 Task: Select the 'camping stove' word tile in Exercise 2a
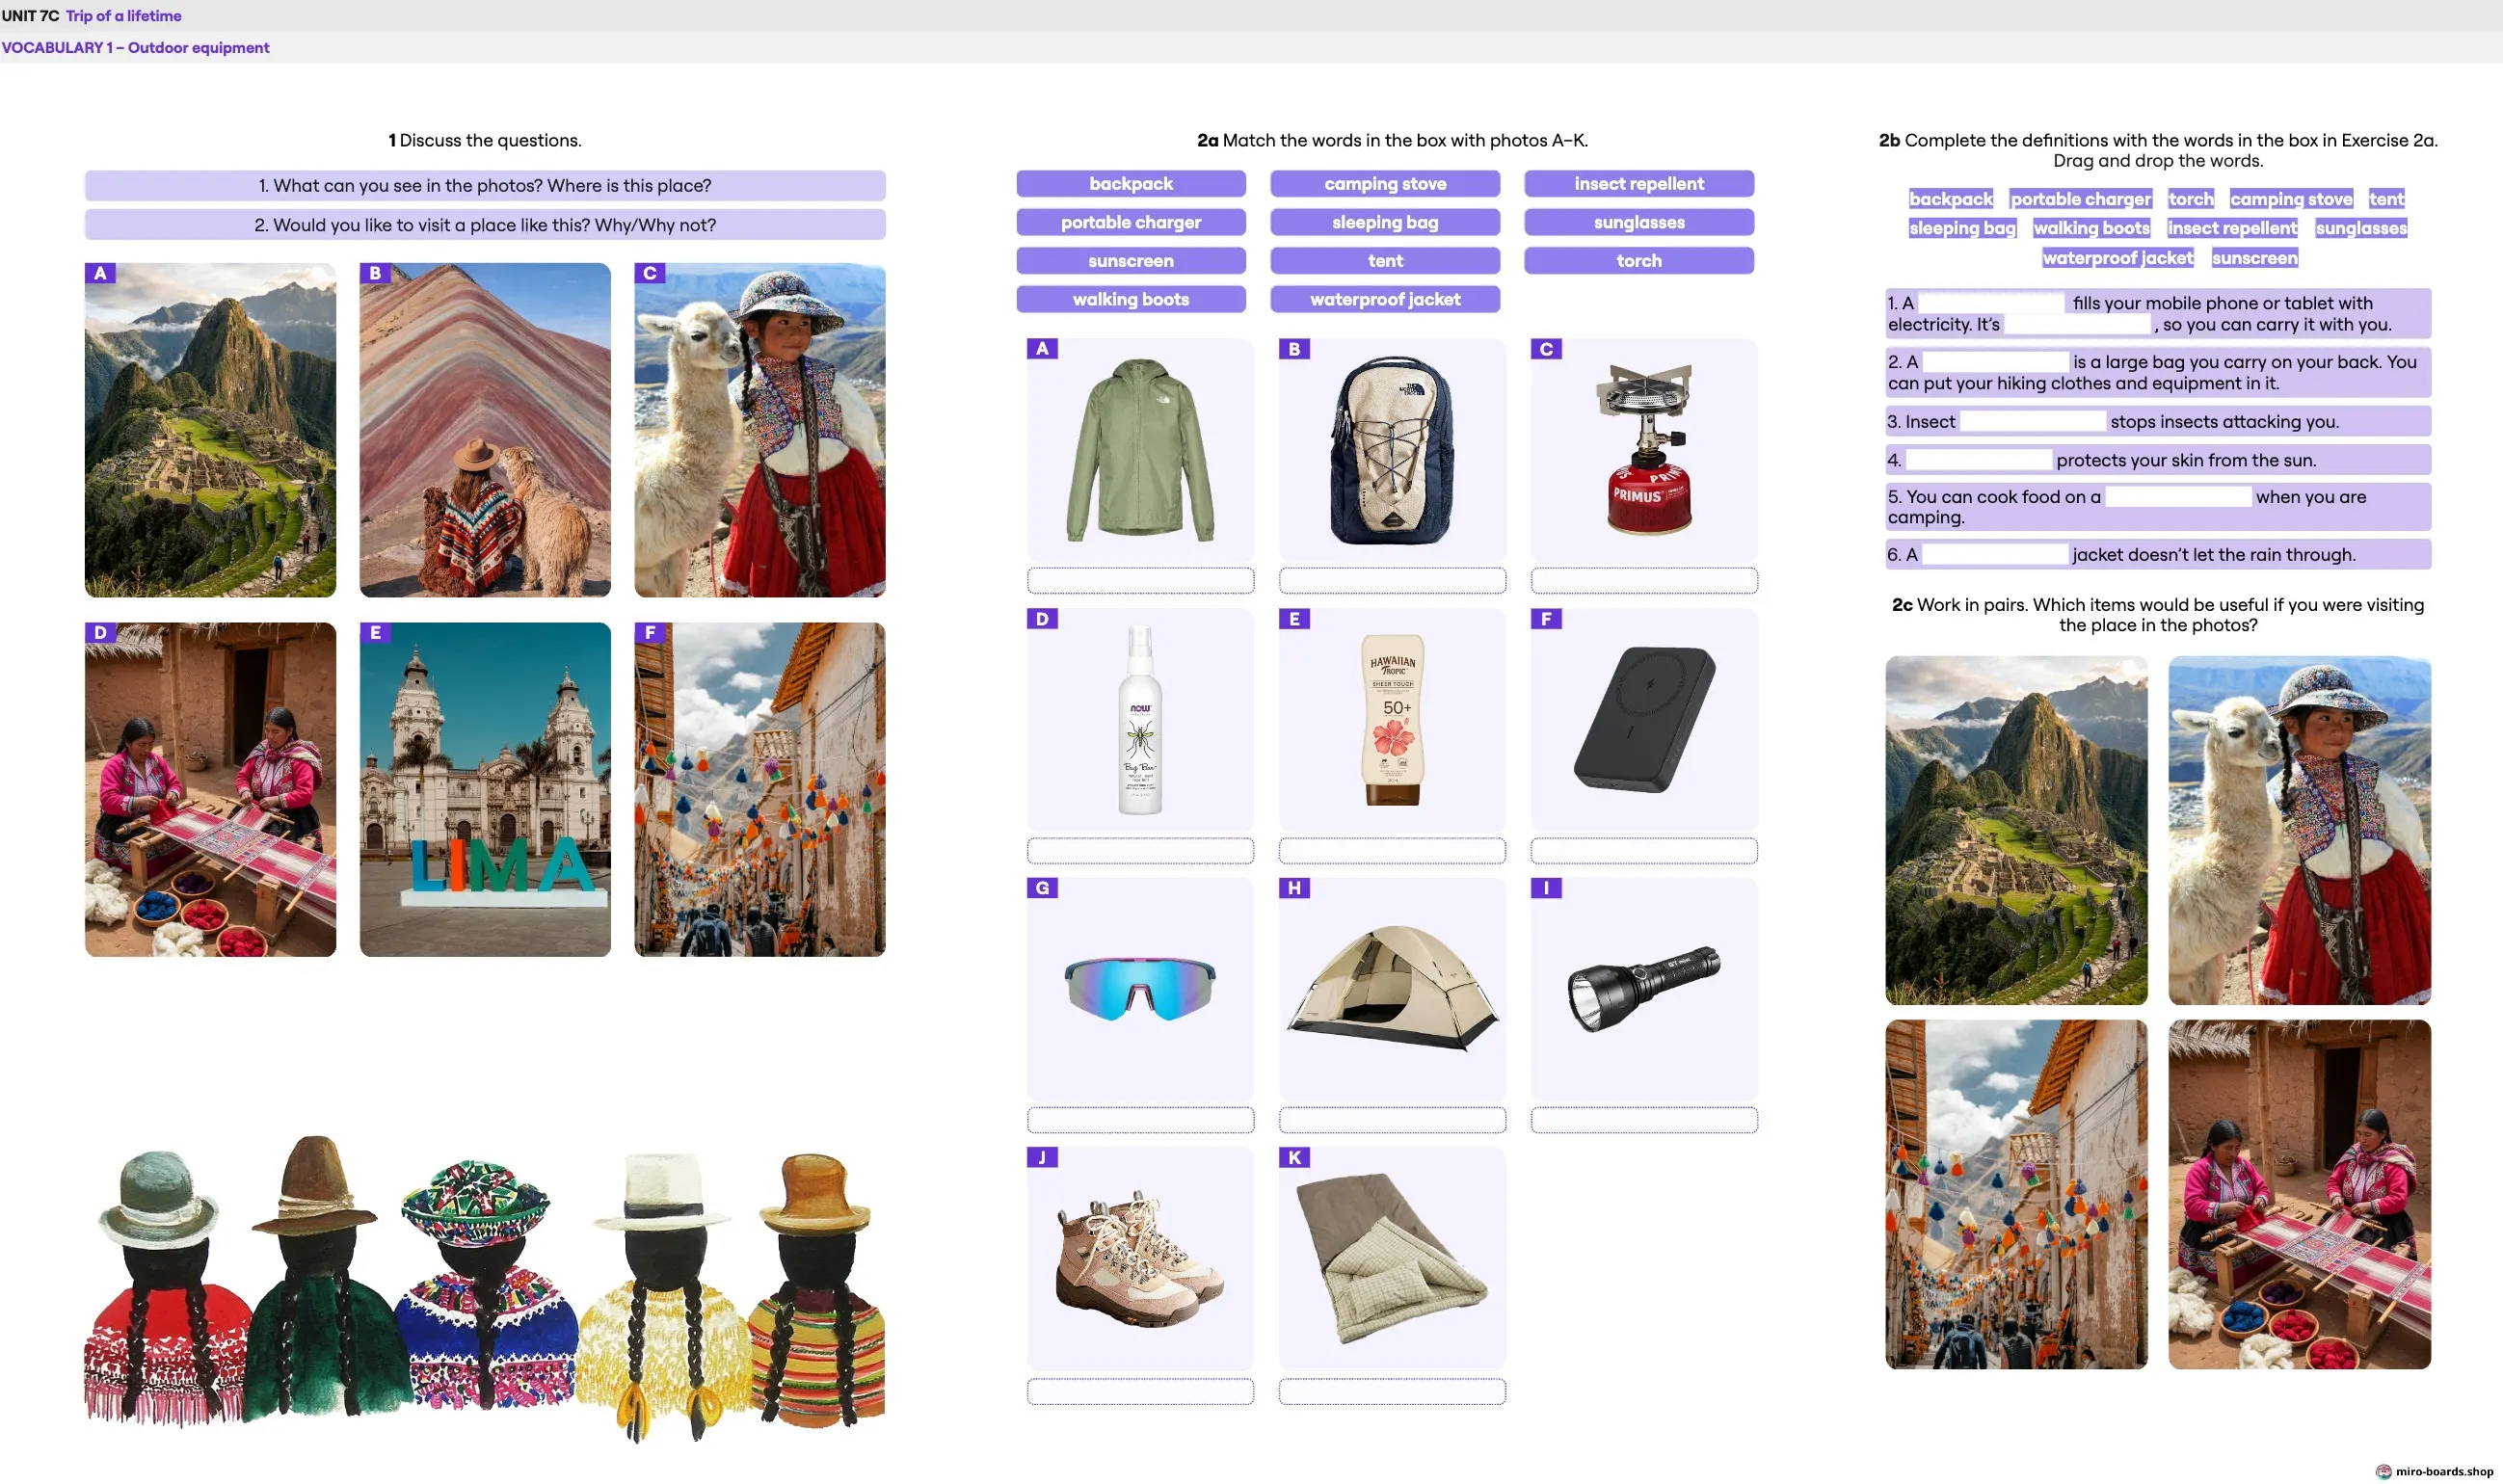pos(1384,184)
